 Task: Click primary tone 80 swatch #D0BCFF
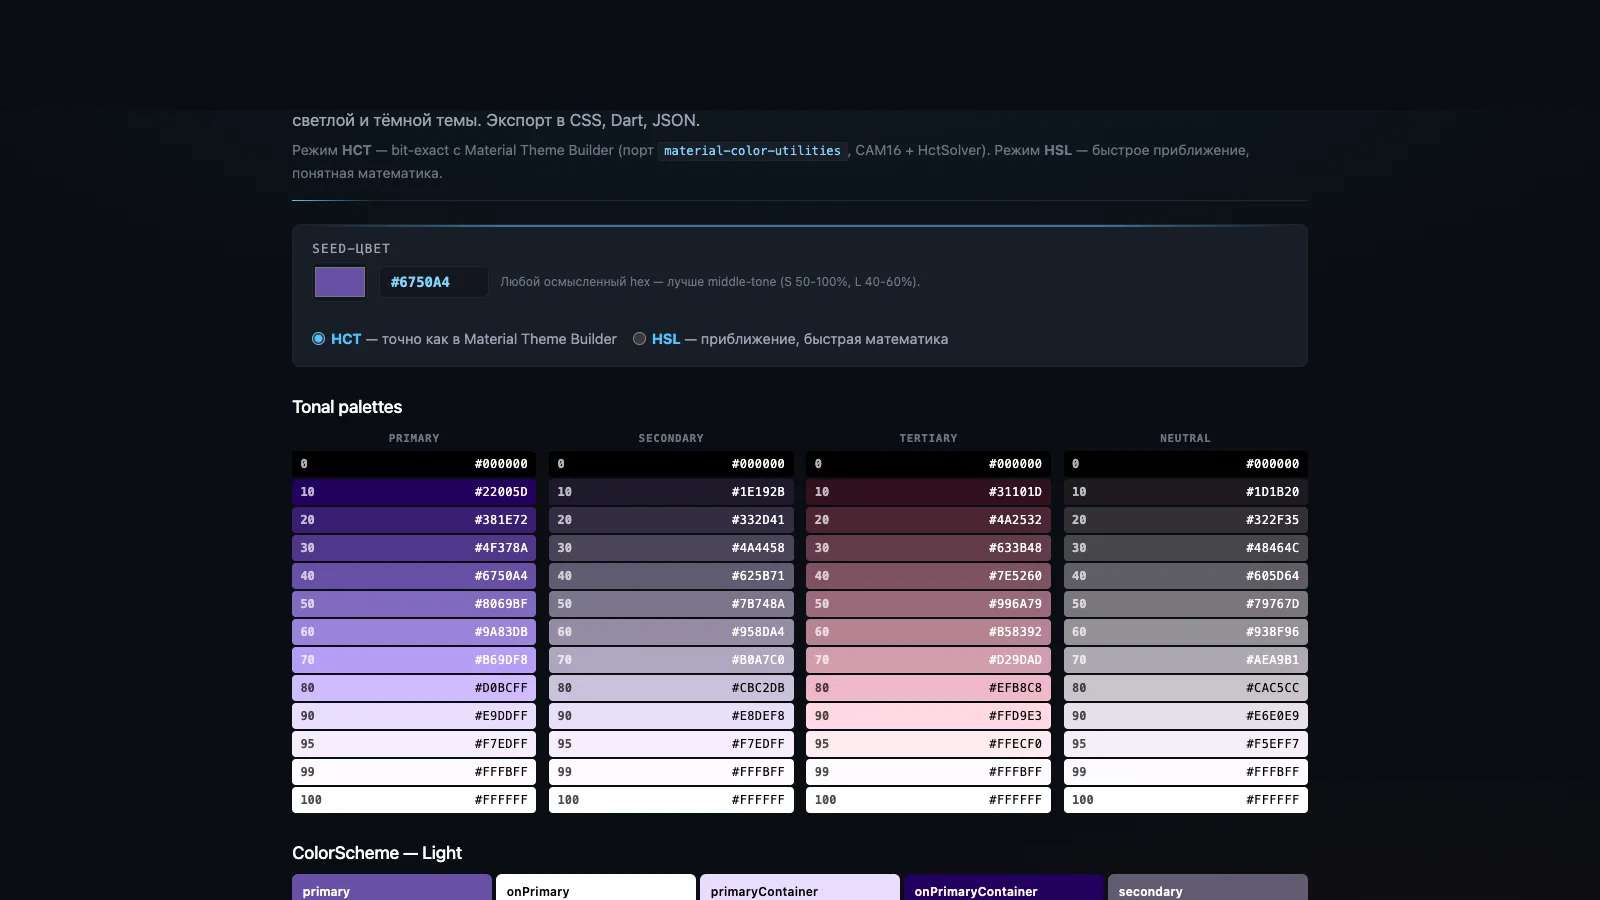(414, 688)
